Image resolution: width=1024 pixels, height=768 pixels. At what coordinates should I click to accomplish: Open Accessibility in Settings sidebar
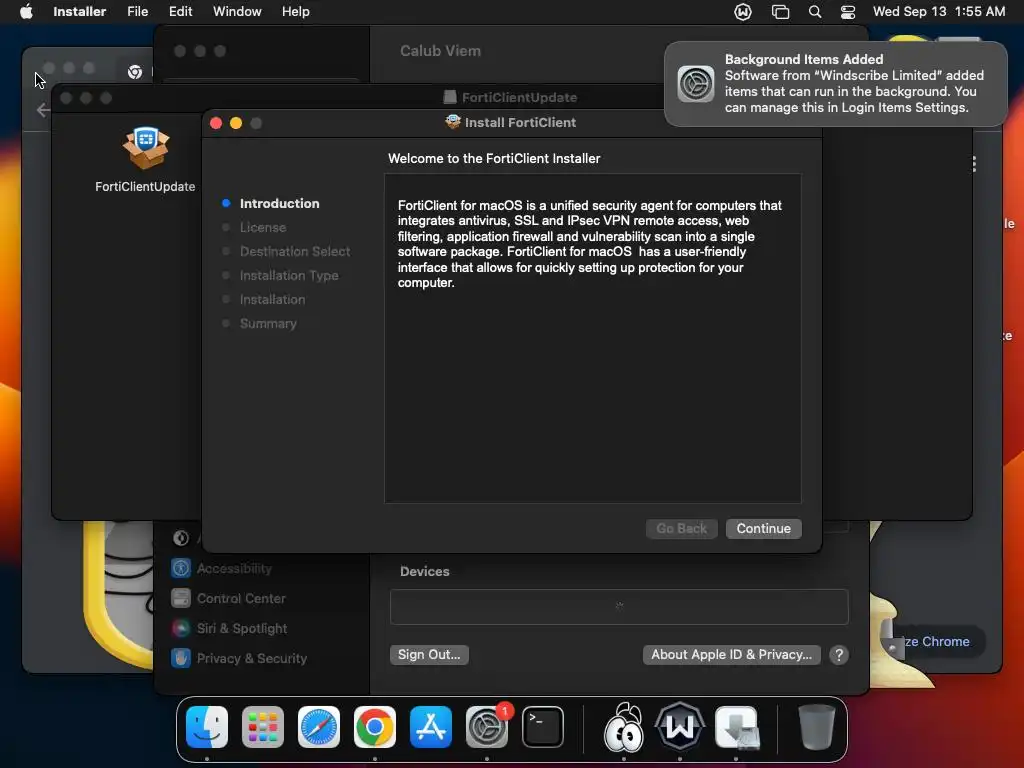[x=234, y=568]
